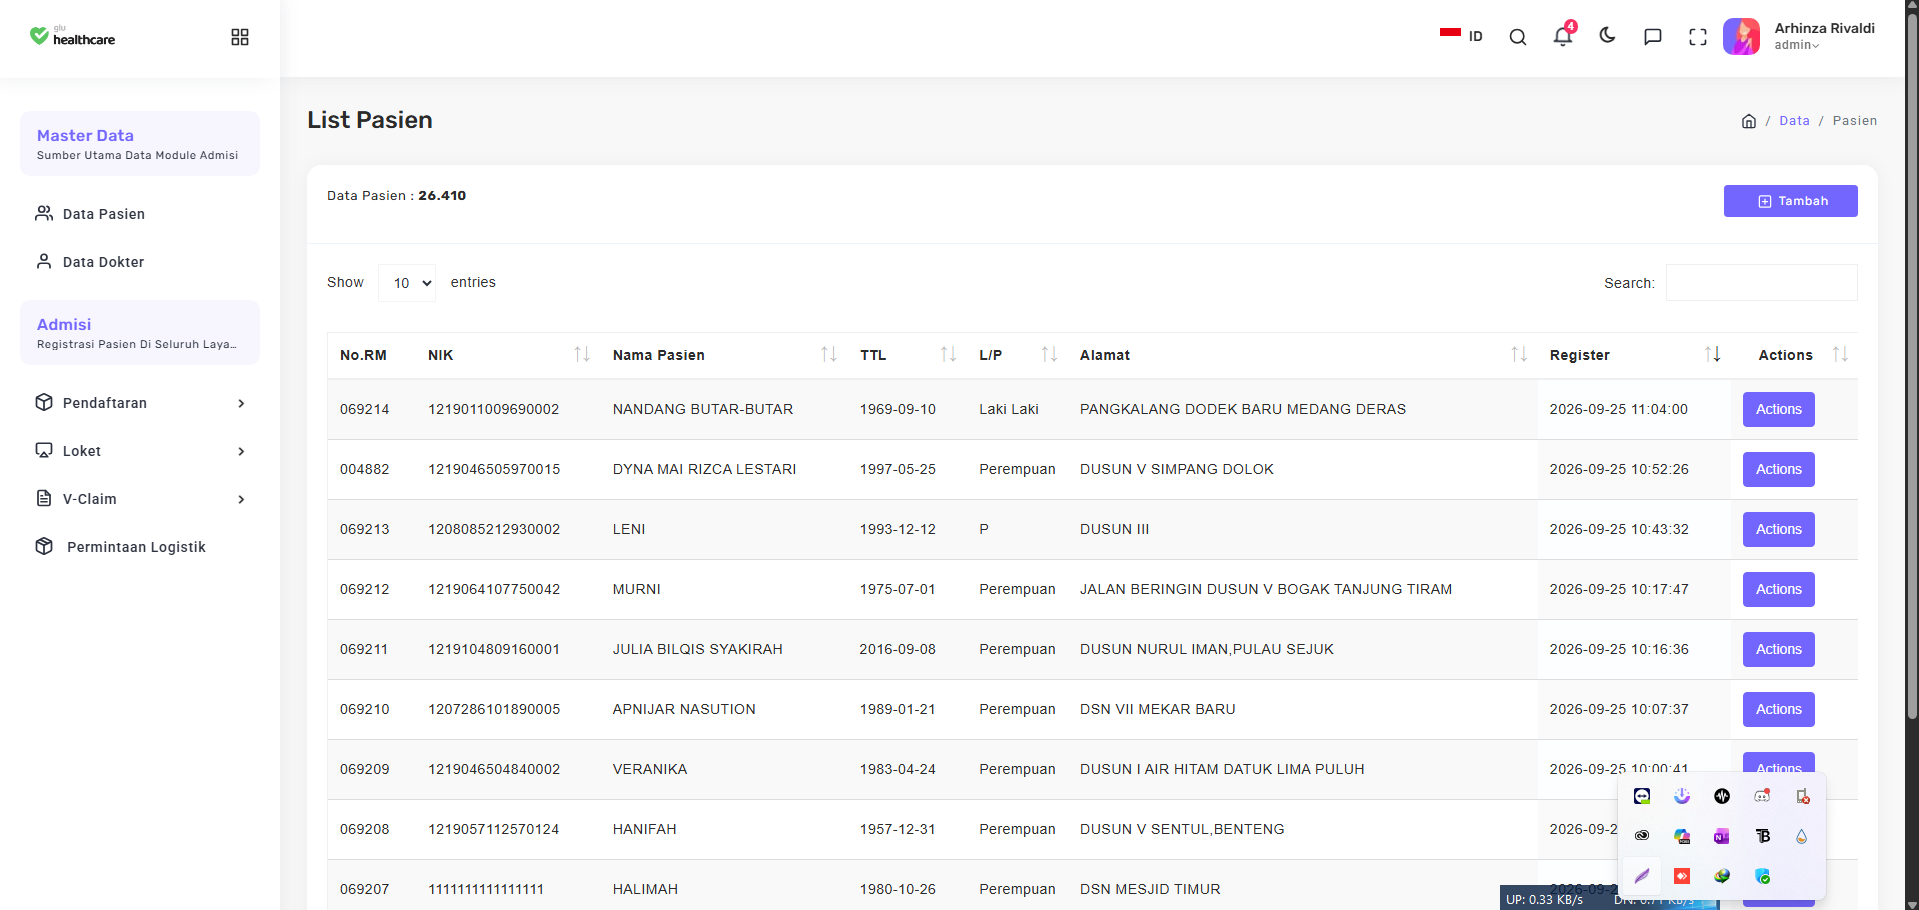This screenshot has height=910, width=1919.
Task: Sort table by L/P column
Action: (x=1017, y=355)
